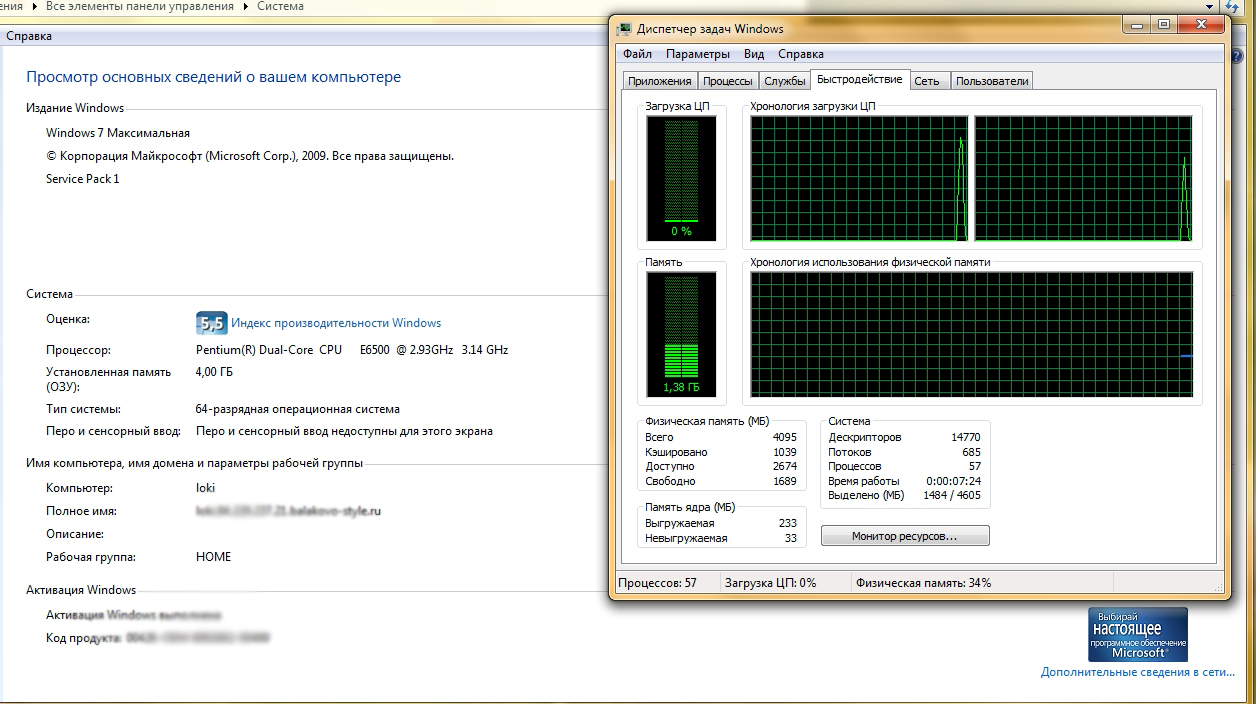The height and width of the screenshot is (704, 1256).
Task: Click the Task Manager title bar icon
Action: [625, 29]
